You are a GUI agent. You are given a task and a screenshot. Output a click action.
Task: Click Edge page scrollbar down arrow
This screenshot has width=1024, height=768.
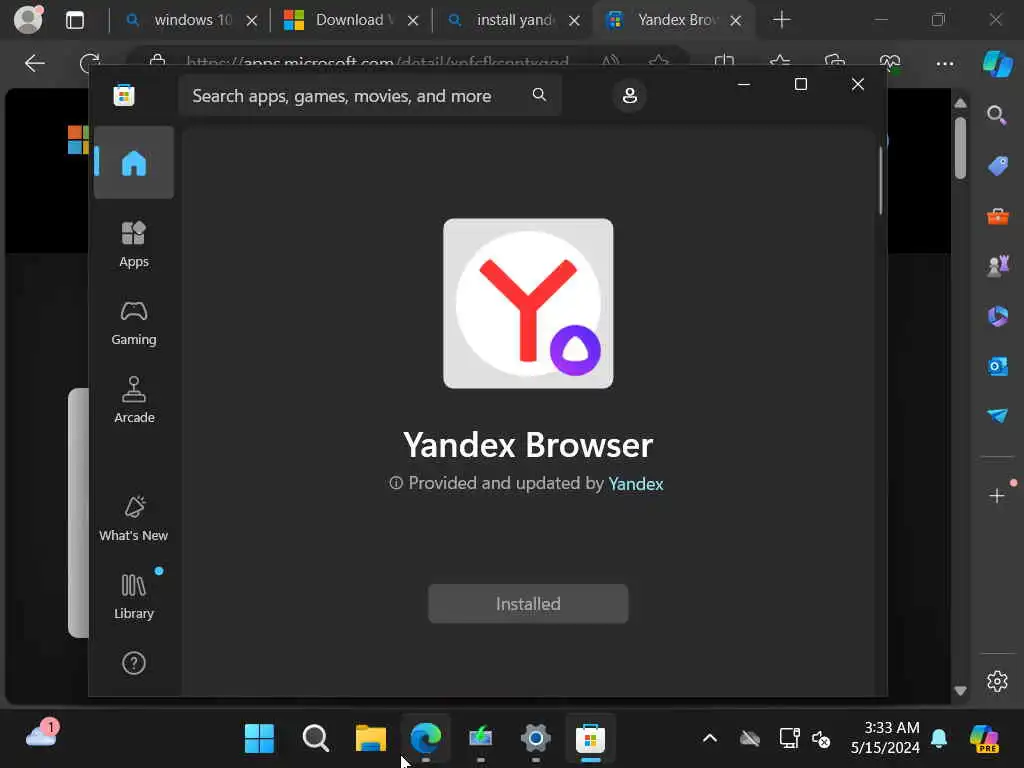960,691
